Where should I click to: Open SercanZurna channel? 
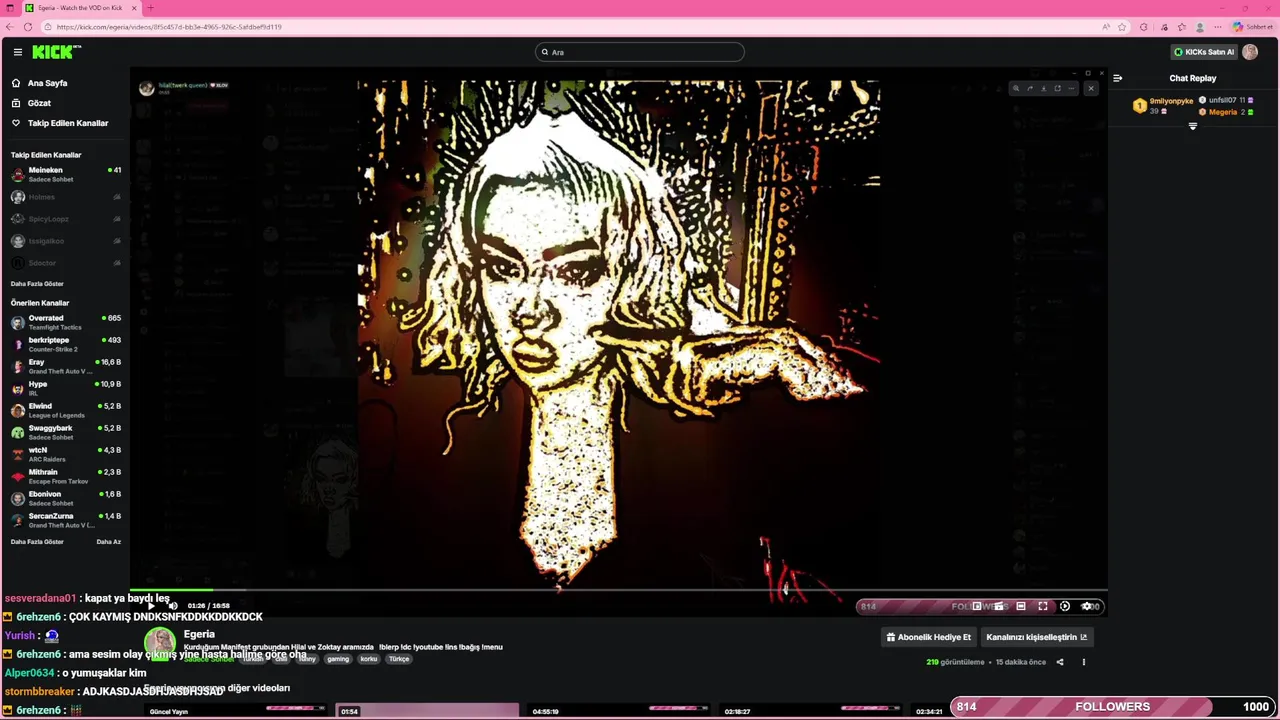click(65, 520)
